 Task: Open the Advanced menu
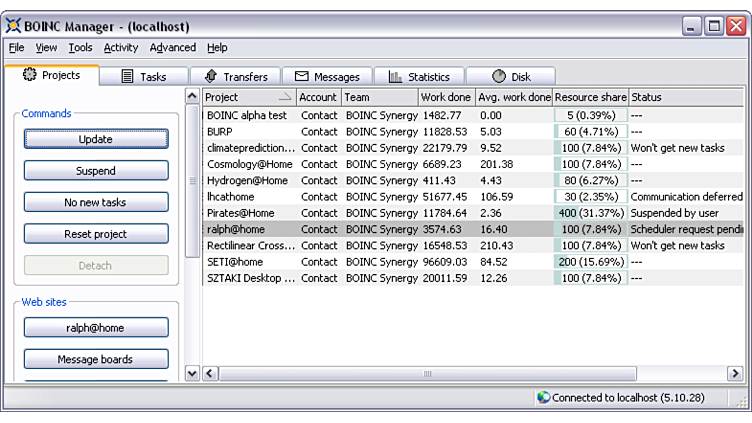pos(173,48)
